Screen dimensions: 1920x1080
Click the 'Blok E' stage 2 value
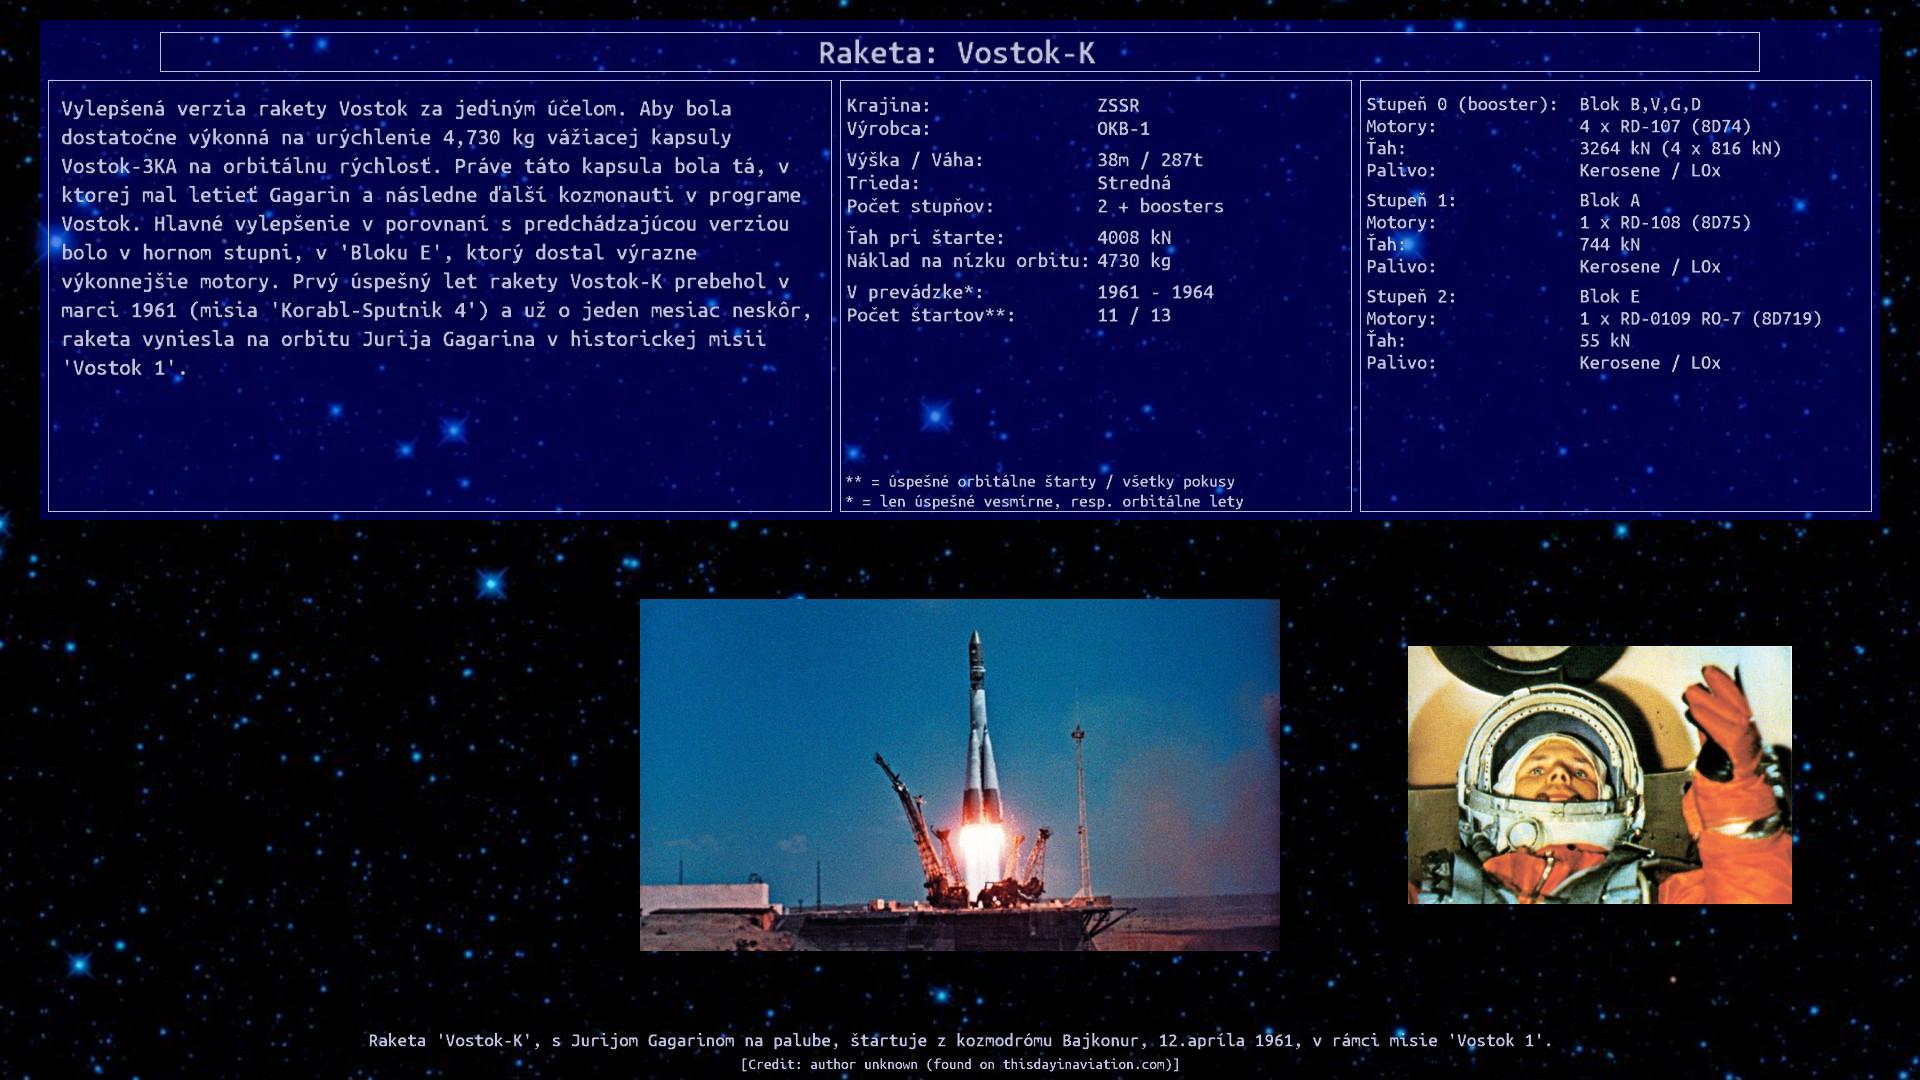(1609, 296)
